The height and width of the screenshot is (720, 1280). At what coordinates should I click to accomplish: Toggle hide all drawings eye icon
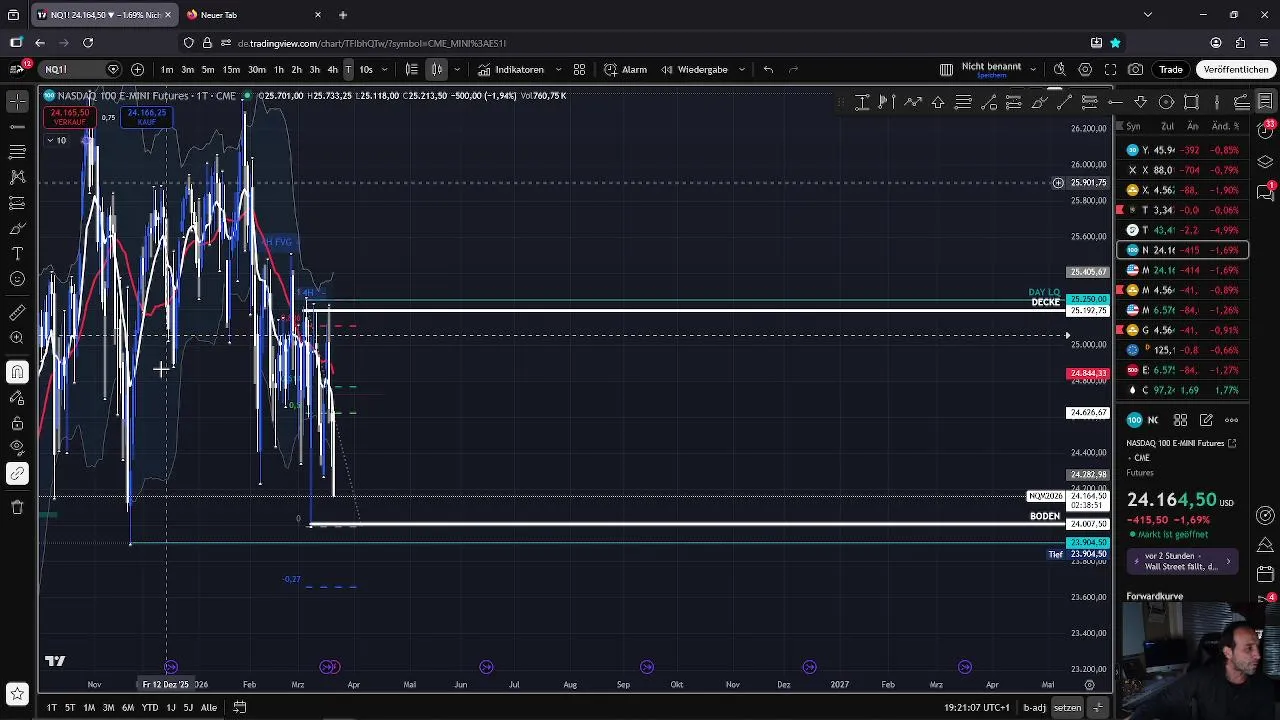[17, 447]
